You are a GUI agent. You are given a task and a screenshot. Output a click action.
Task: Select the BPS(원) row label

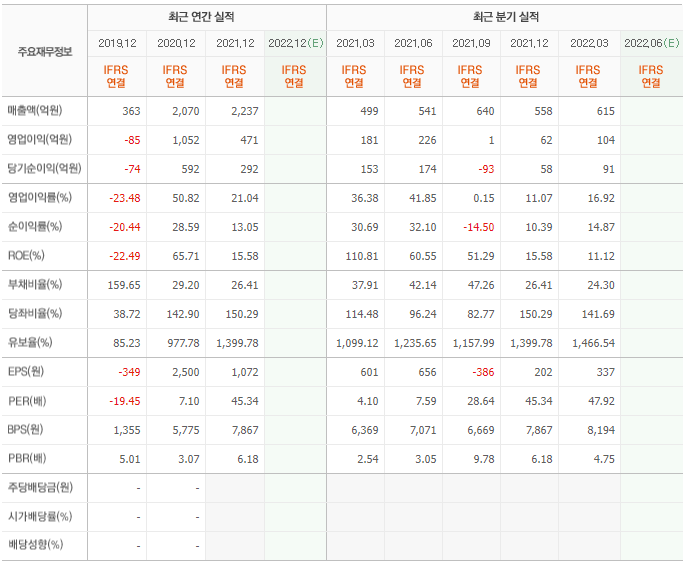(x=25, y=430)
